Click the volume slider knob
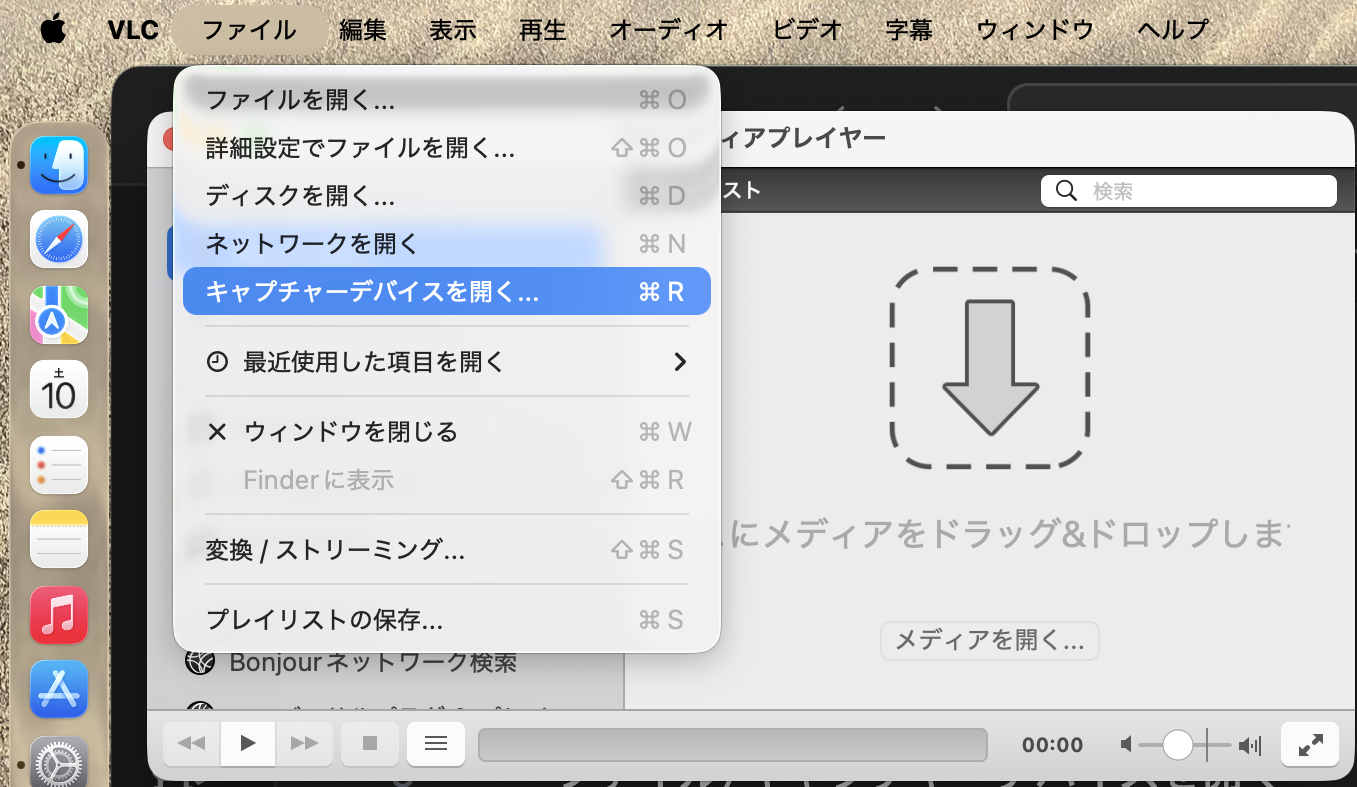The height and width of the screenshot is (787, 1357). (x=1178, y=744)
